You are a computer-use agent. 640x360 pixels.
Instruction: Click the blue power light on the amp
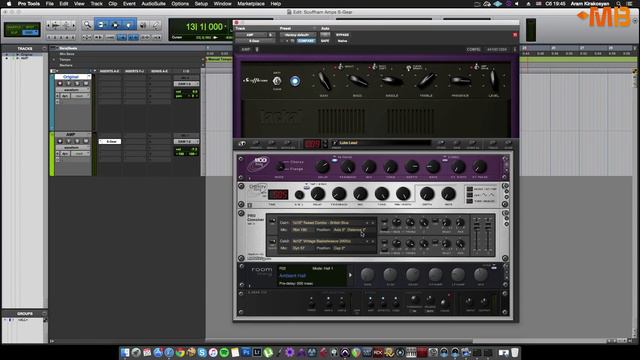[x=295, y=81]
